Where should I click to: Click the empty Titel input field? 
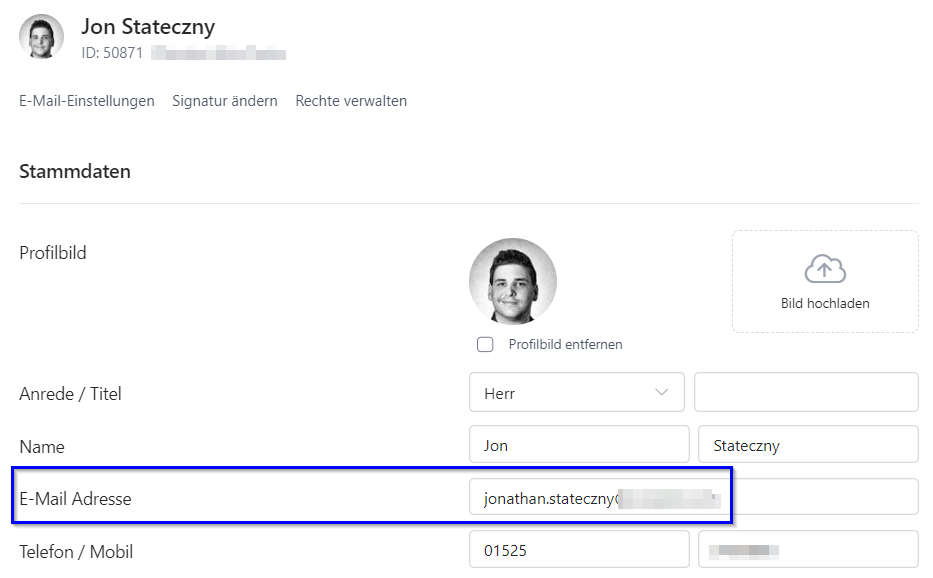806,393
